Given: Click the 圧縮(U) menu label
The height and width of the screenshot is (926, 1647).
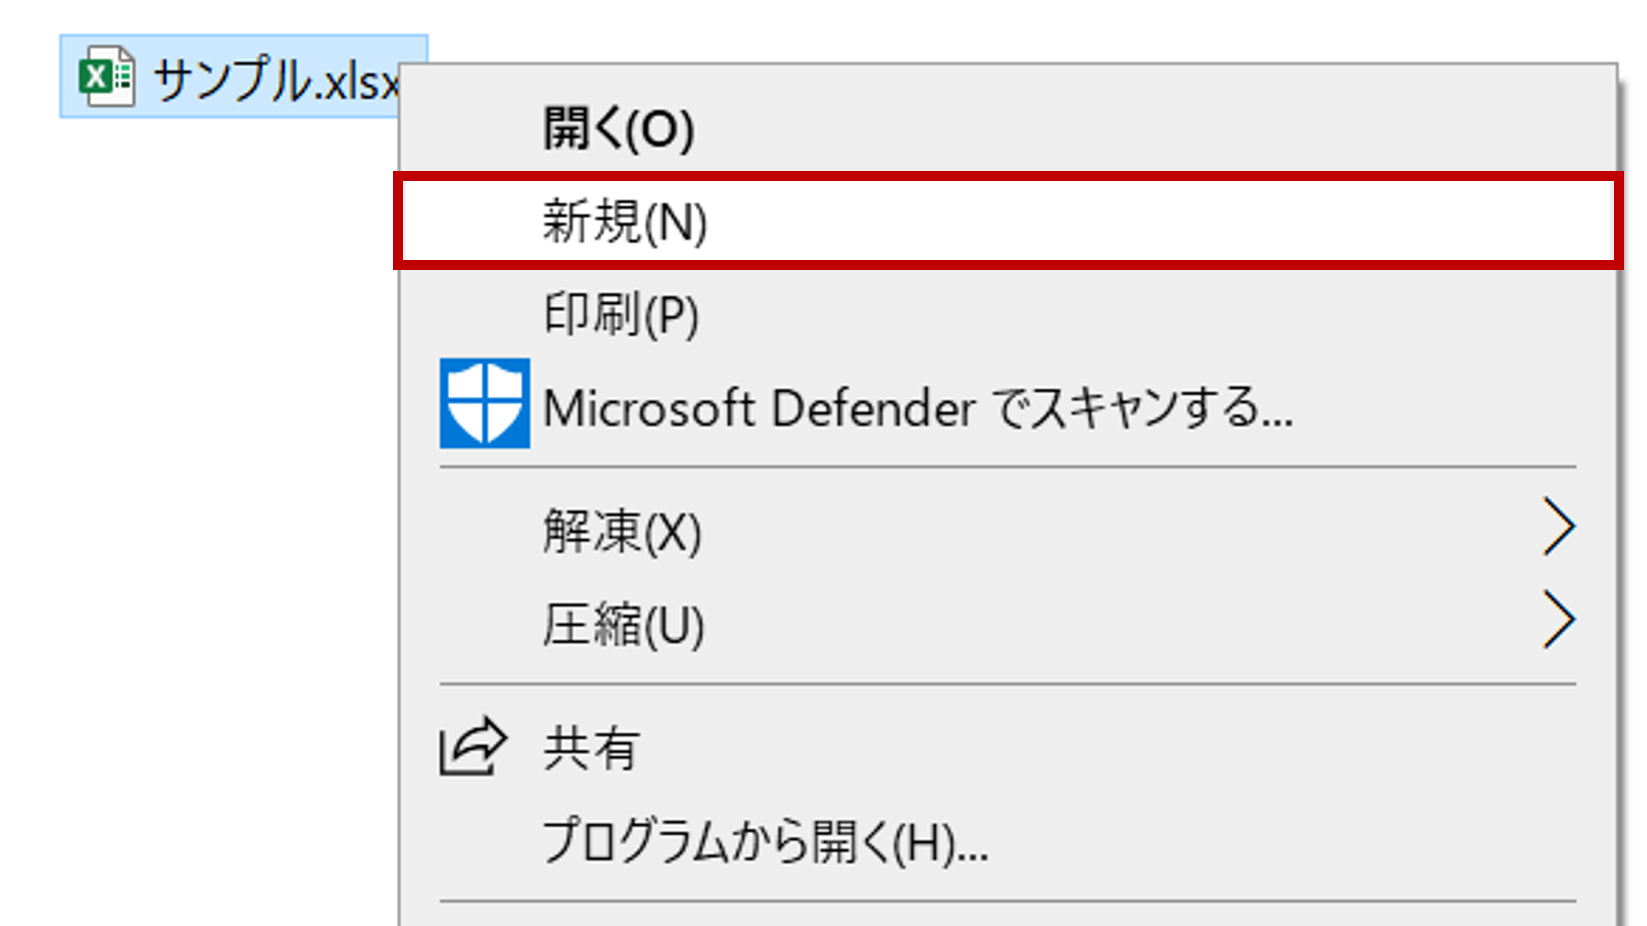Looking at the screenshot, I should click(x=623, y=625).
